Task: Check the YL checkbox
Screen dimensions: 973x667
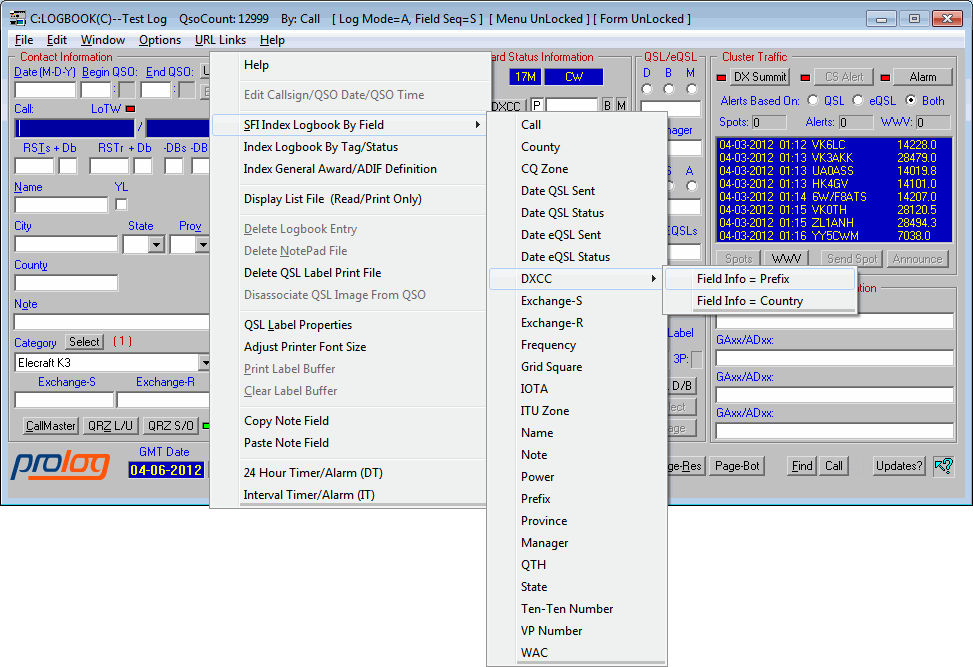Action: 121,205
